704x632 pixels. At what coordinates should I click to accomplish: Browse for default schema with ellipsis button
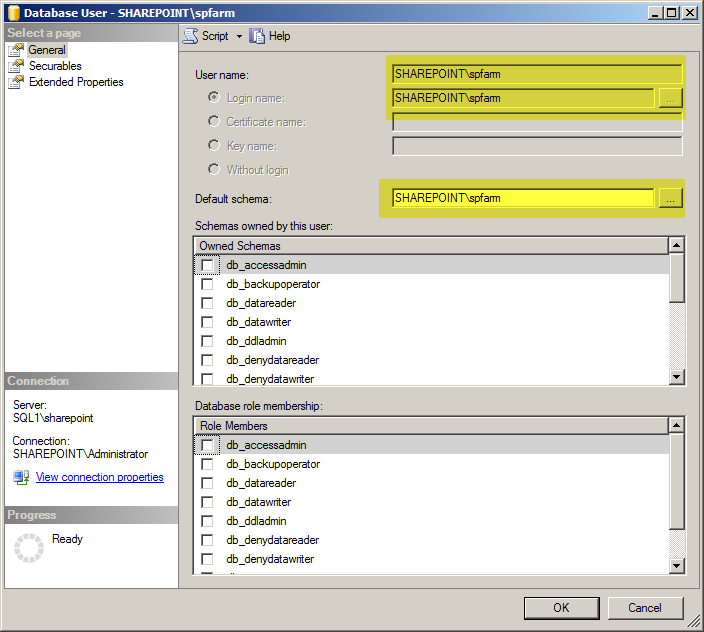pos(670,198)
